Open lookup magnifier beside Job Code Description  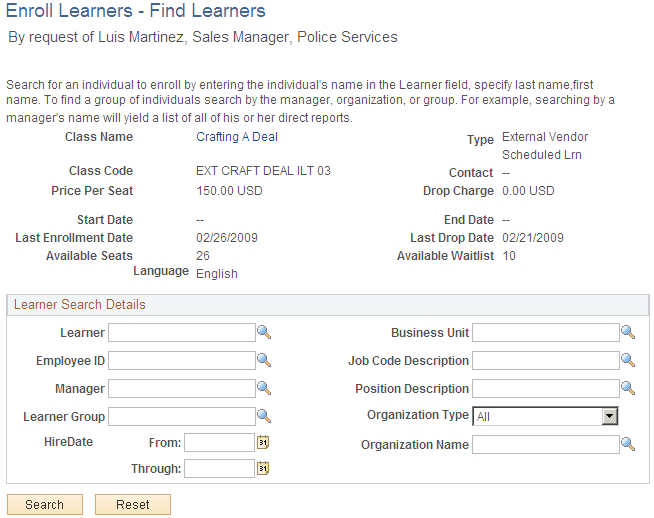point(628,360)
